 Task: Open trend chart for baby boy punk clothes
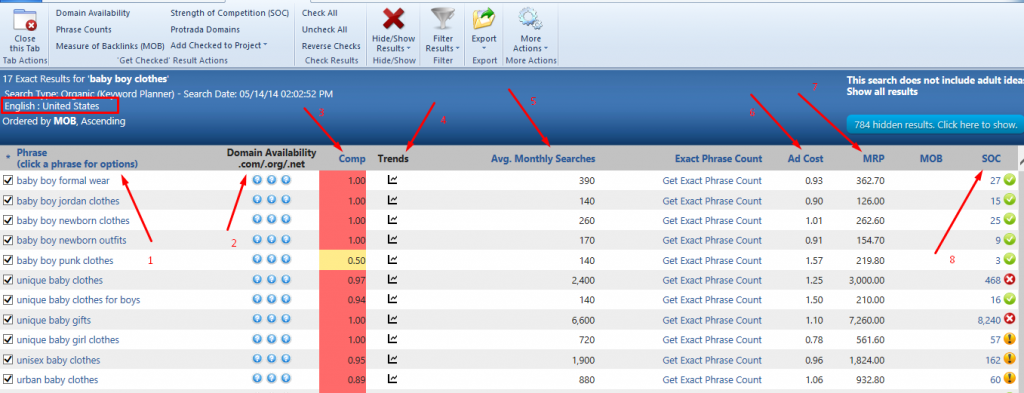click(392, 260)
